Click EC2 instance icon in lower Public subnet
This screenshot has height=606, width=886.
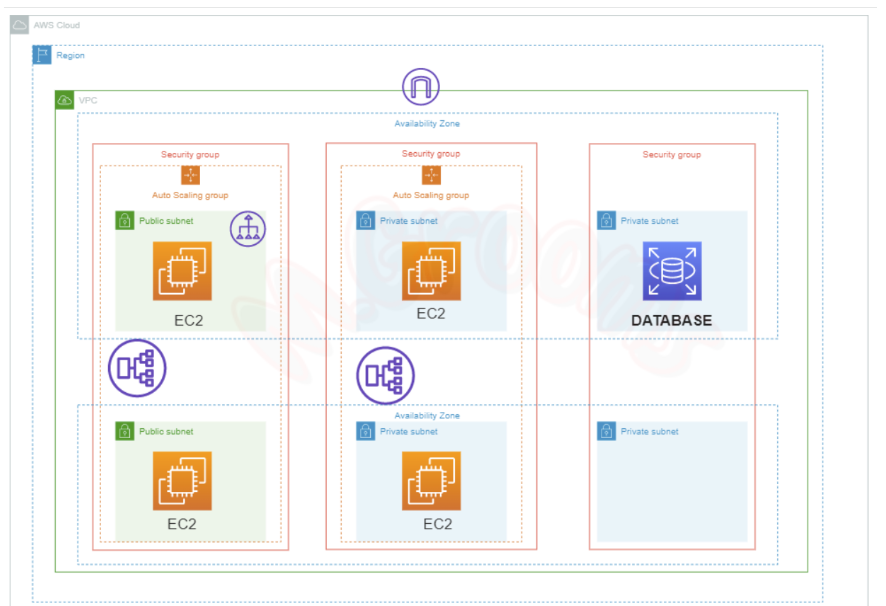click(x=183, y=481)
